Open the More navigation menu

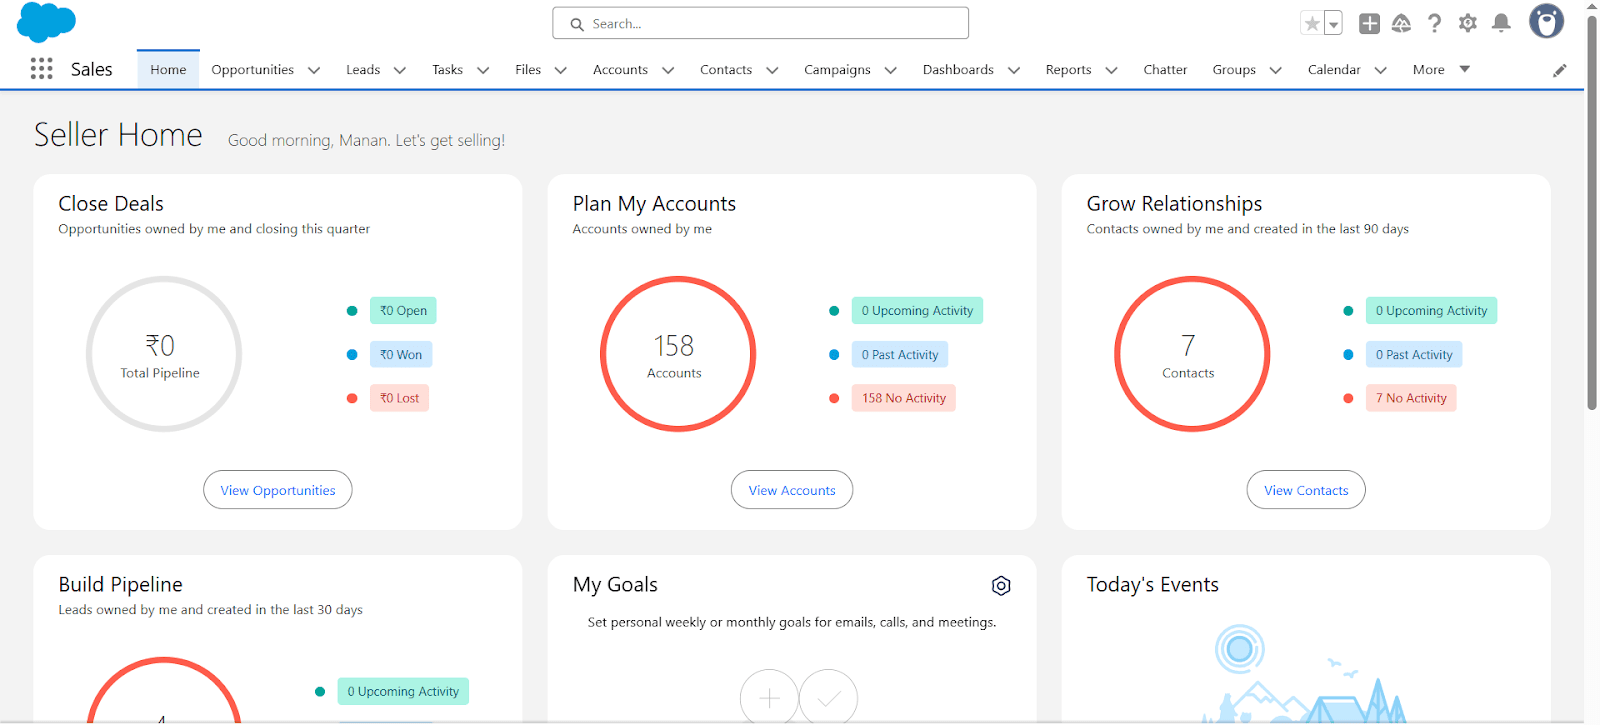click(1441, 69)
